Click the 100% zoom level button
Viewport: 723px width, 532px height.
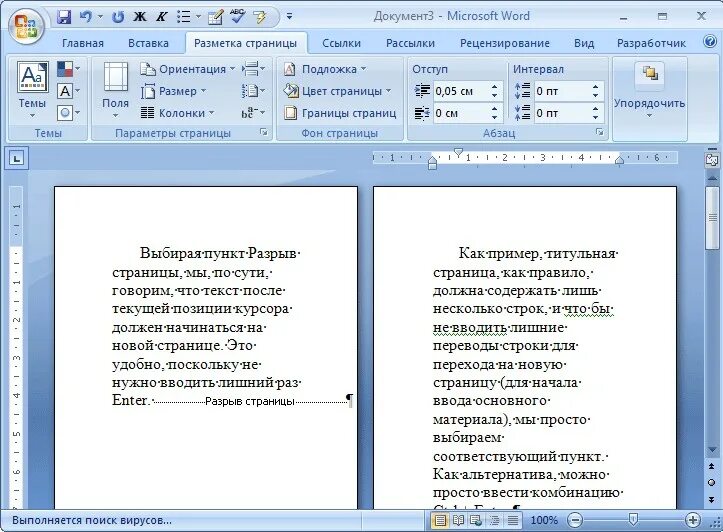(544, 520)
